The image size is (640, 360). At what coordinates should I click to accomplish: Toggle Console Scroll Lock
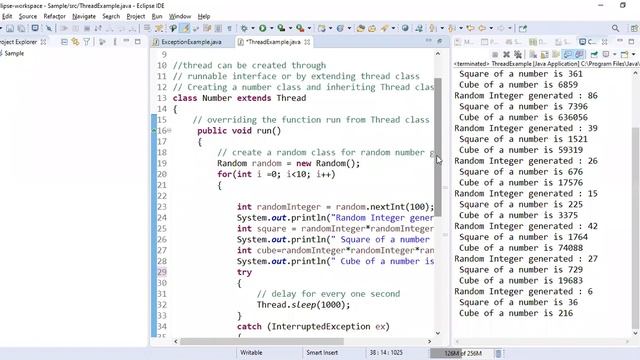[x=544, y=54]
